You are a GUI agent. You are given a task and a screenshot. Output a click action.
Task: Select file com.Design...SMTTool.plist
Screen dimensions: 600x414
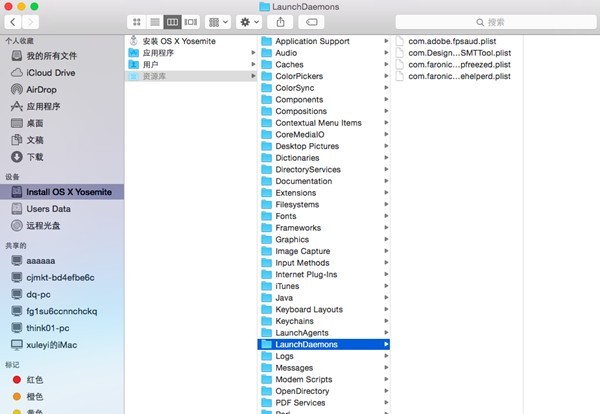pos(457,53)
